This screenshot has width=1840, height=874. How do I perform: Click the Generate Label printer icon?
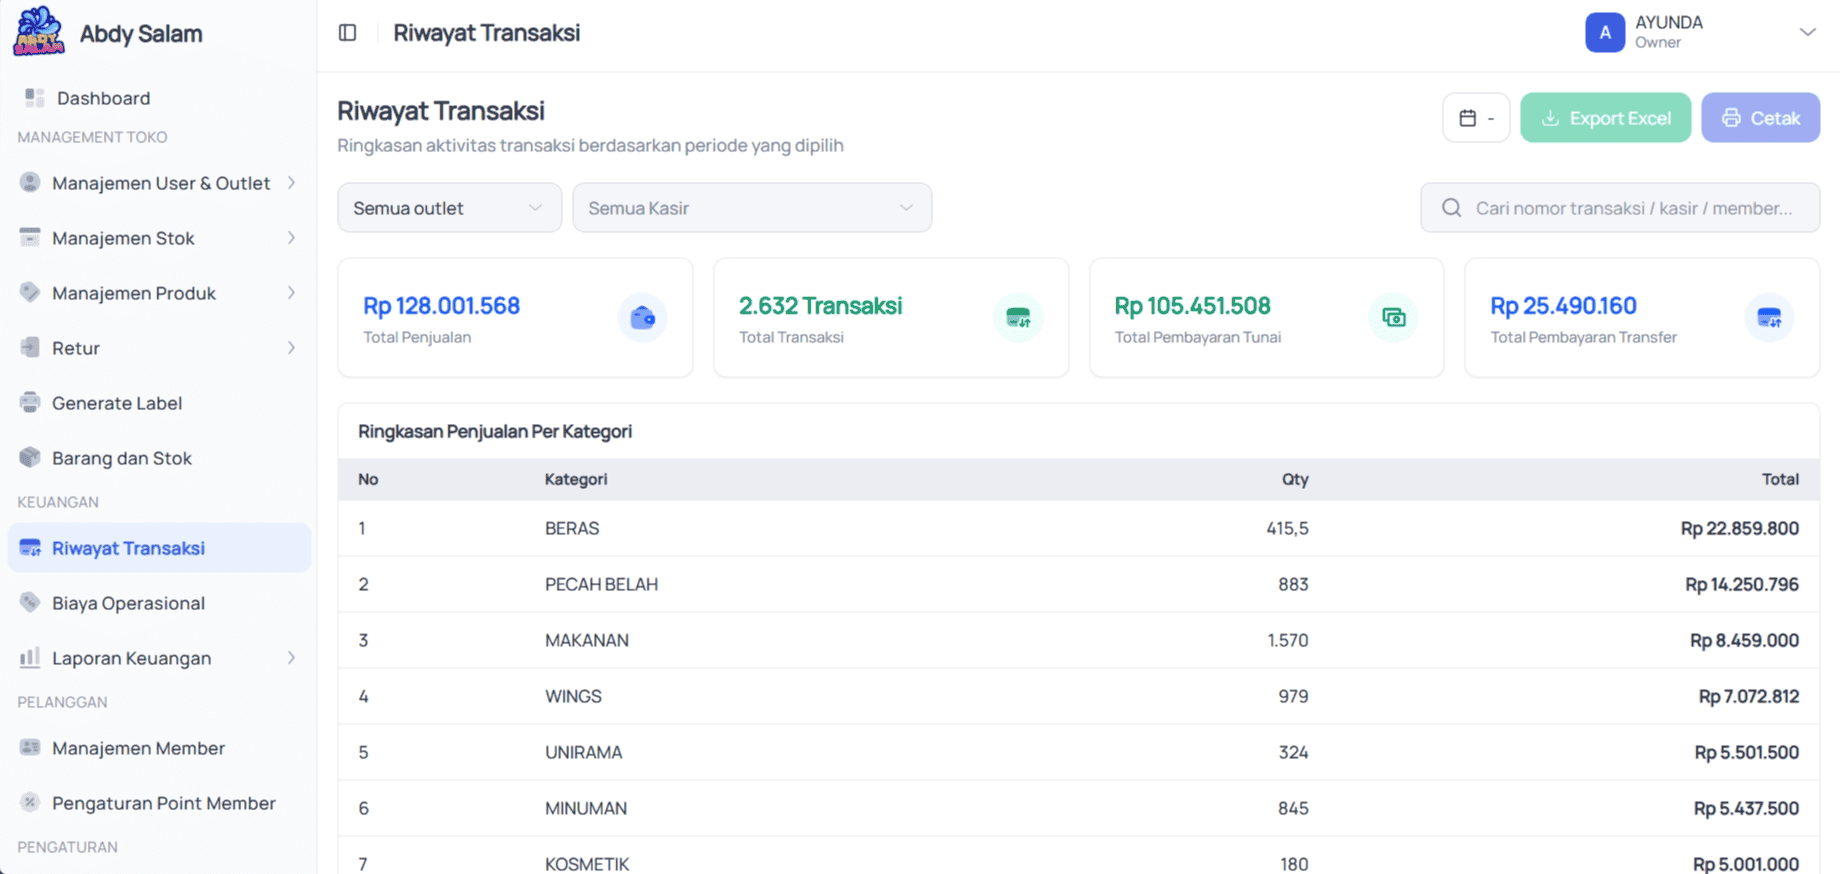click(x=30, y=402)
